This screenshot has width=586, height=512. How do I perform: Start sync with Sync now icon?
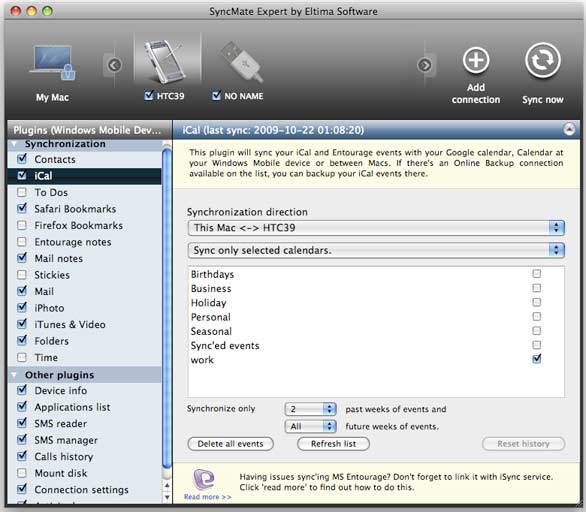pos(543,60)
